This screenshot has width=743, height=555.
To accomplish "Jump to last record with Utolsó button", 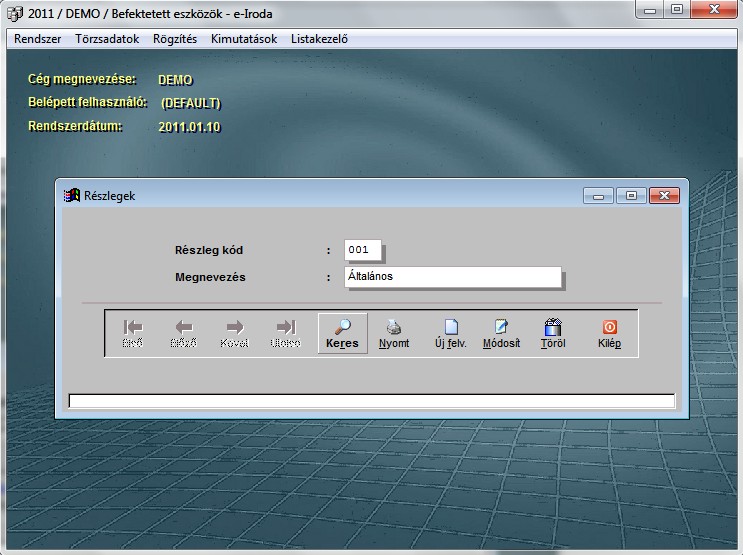I will pos(286,333).
